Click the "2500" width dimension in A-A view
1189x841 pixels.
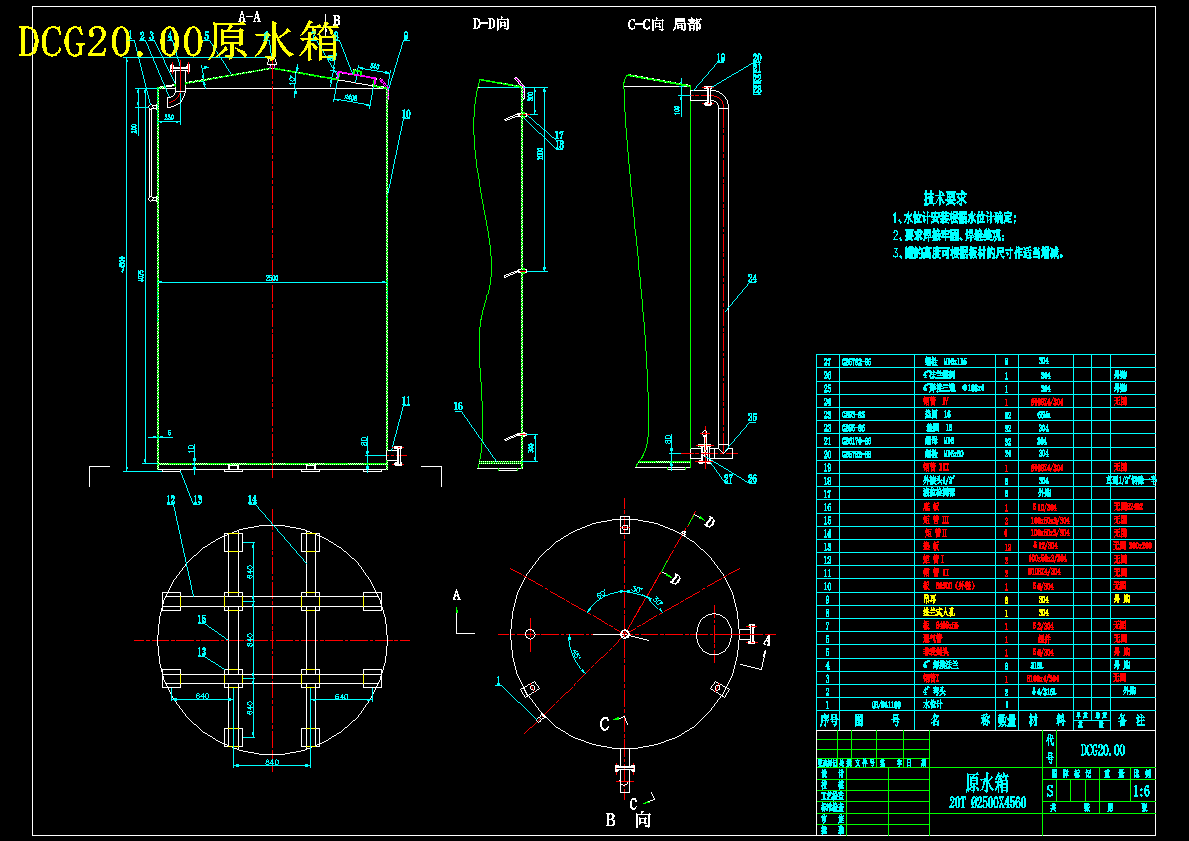point(272,278)
